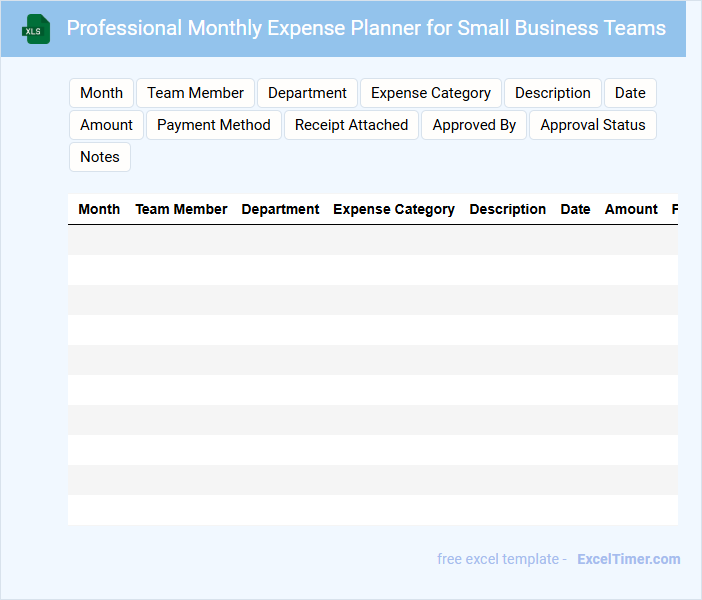Click the planner title heading text
This screenshot has width=702, height=600.
[366, 28]
